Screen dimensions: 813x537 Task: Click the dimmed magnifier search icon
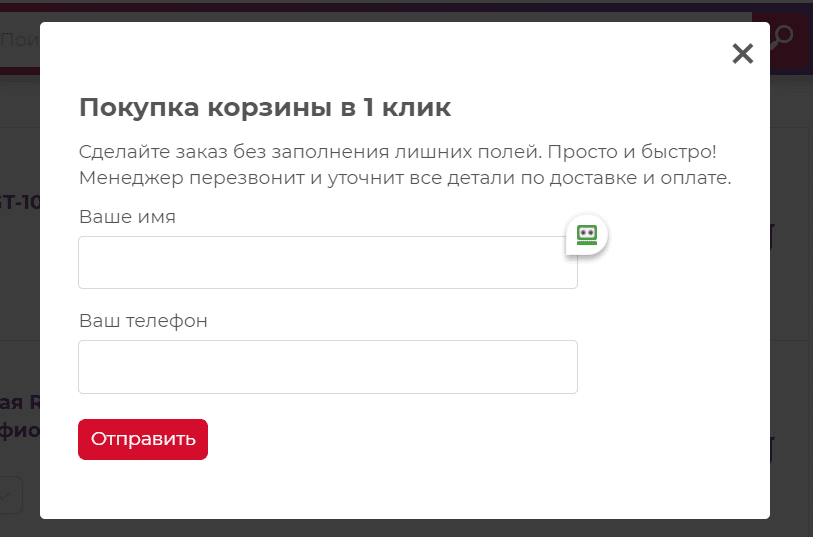click(x=782, y=37)
